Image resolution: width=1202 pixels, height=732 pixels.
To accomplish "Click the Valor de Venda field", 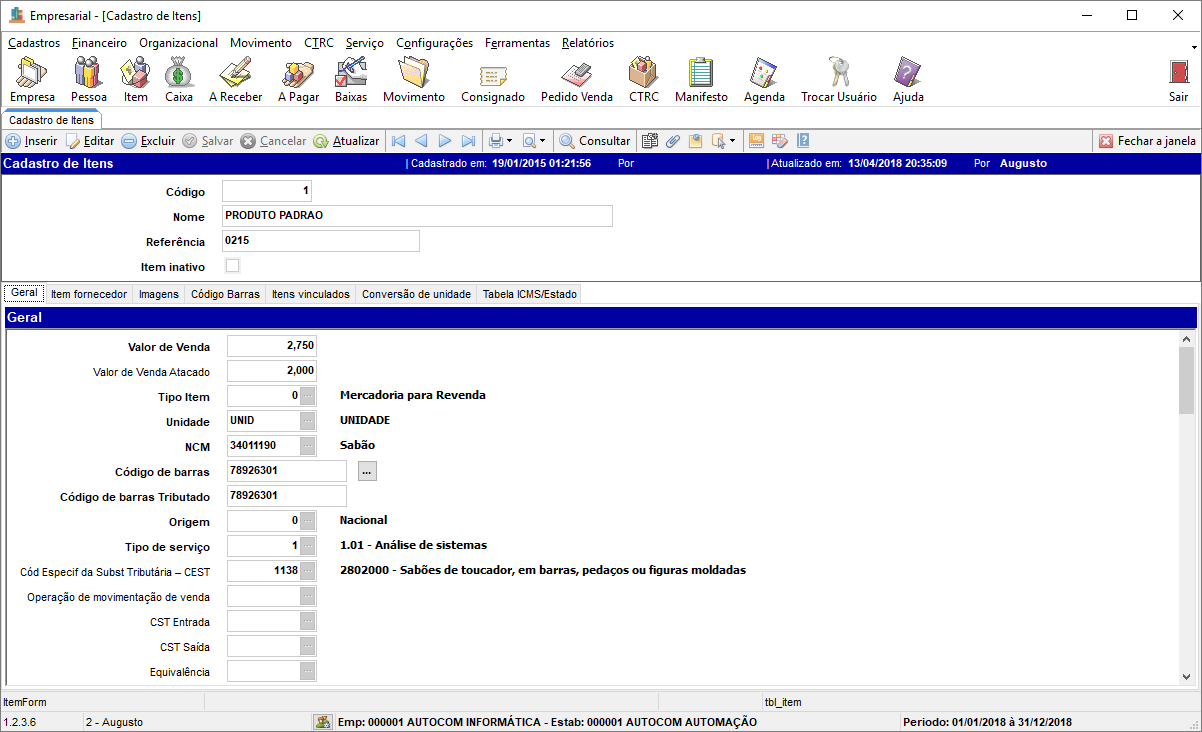I will pyautogui.click(x=272, y=346).
